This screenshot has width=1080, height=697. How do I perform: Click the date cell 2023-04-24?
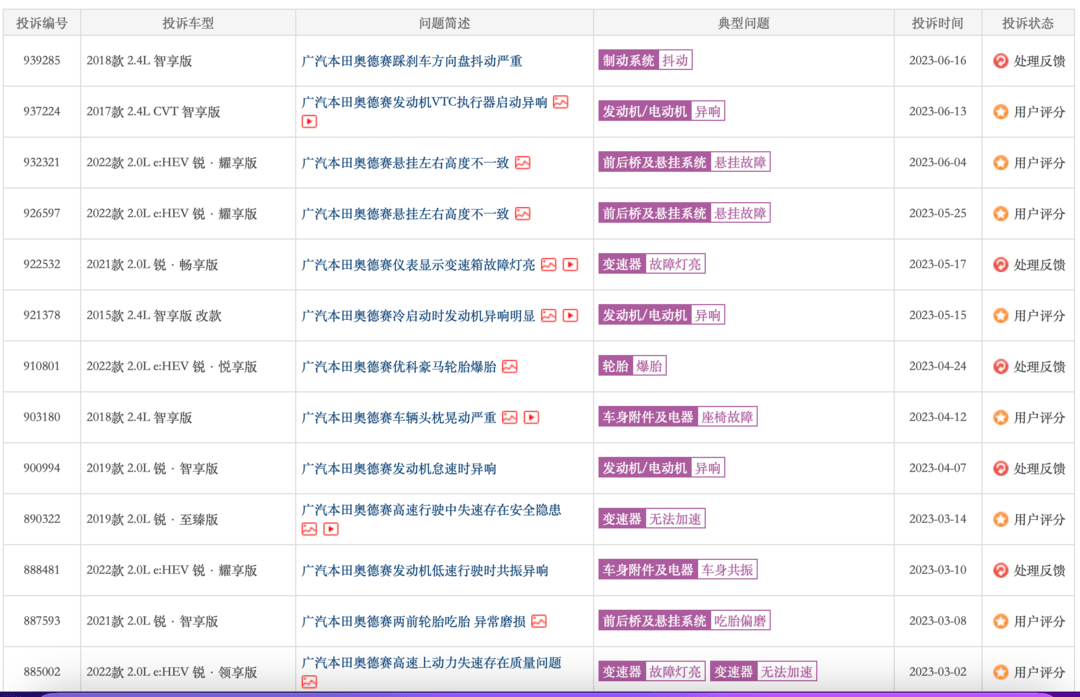click(937, 366)
